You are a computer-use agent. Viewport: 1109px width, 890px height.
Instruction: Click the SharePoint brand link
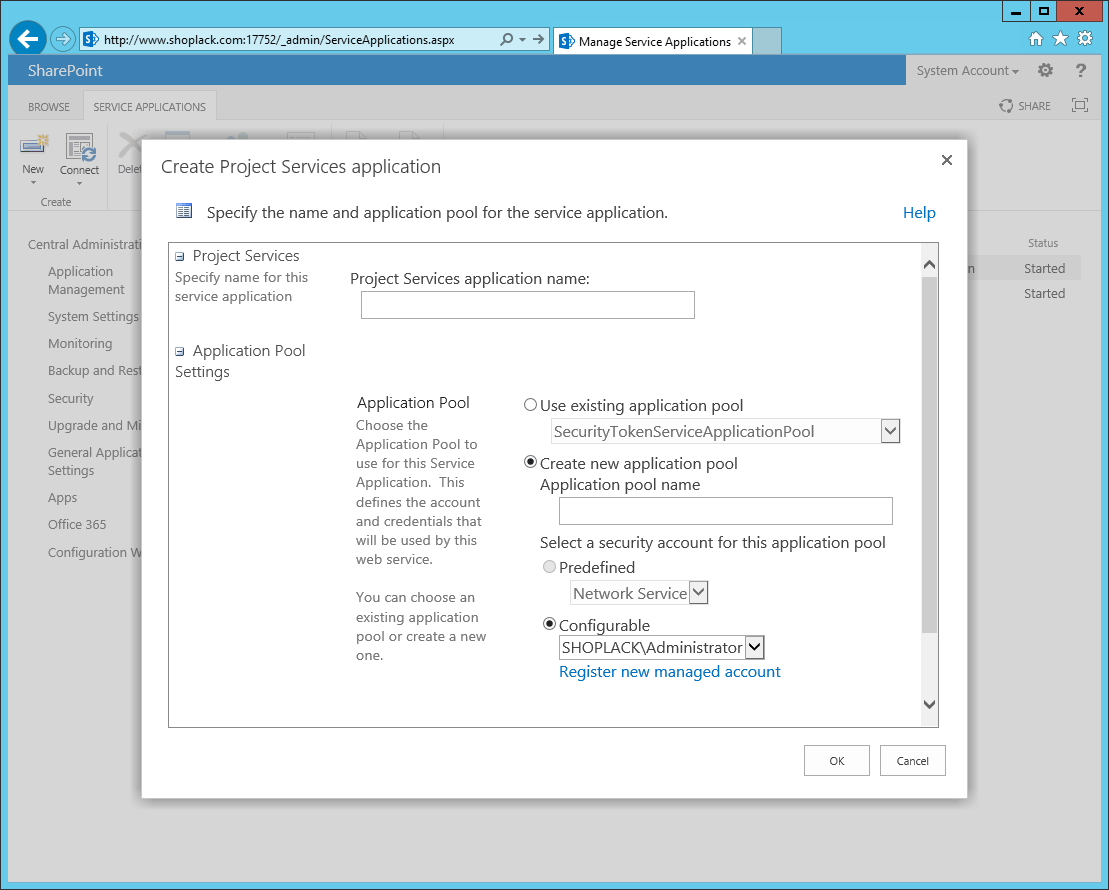[65, 71]
